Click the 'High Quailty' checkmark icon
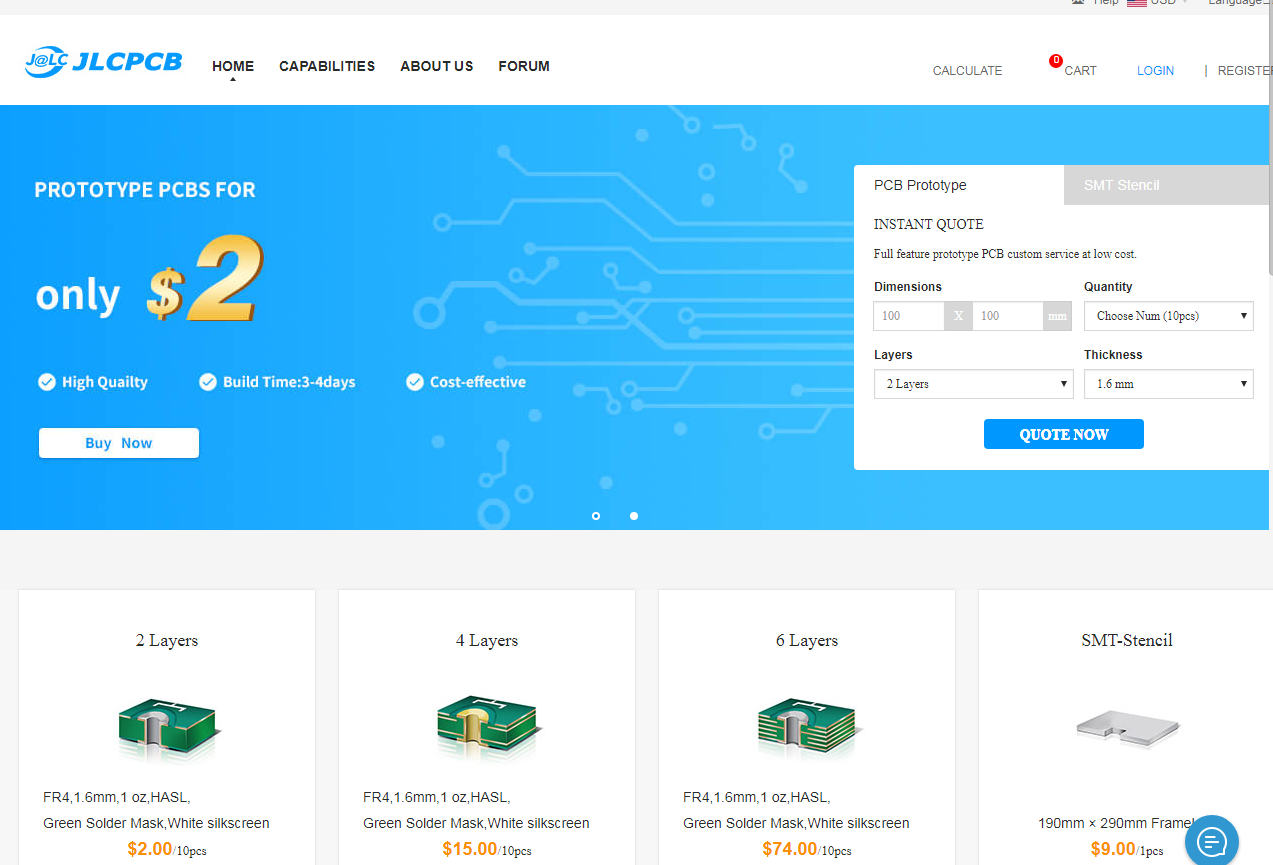The image size is (1273, 865). [x=46, y=382]
